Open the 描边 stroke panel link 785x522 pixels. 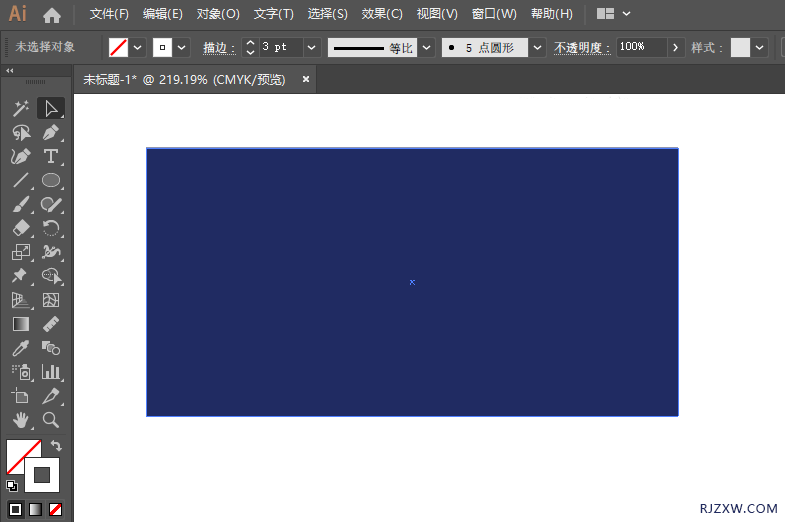219,48
